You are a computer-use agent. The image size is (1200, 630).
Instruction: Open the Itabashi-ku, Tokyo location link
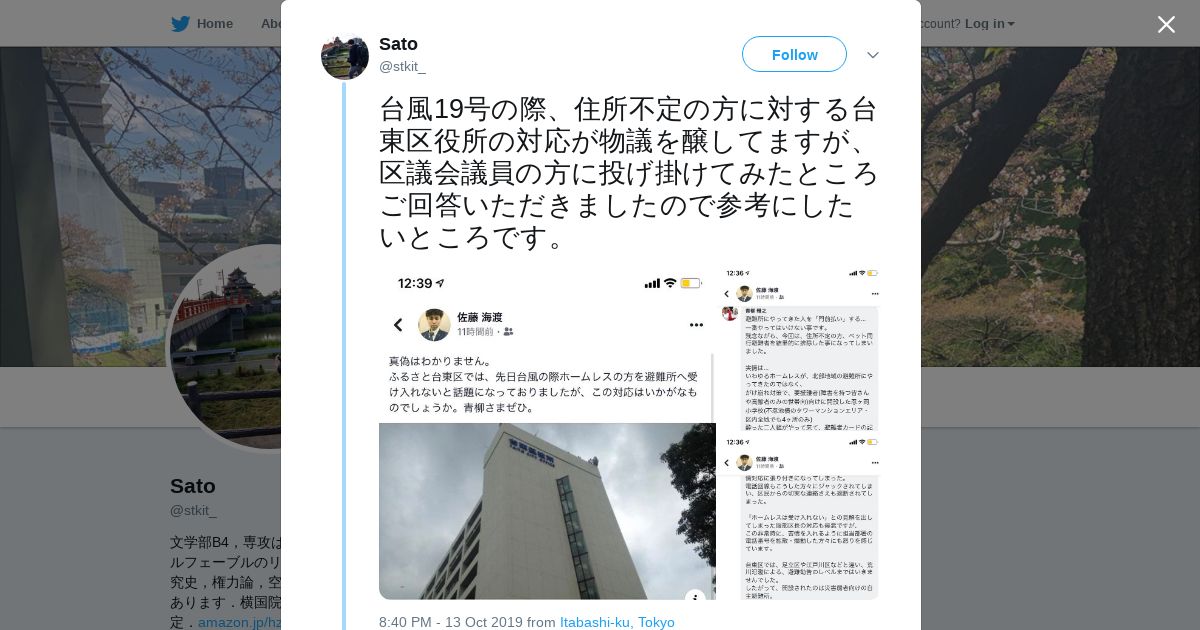pos(617,622)
